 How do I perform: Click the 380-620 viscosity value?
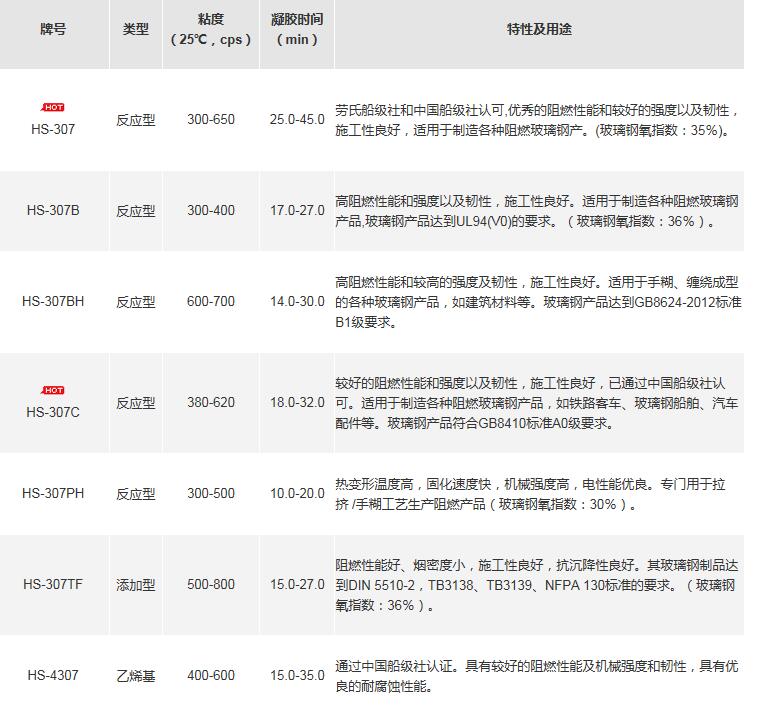pos(210,403)
